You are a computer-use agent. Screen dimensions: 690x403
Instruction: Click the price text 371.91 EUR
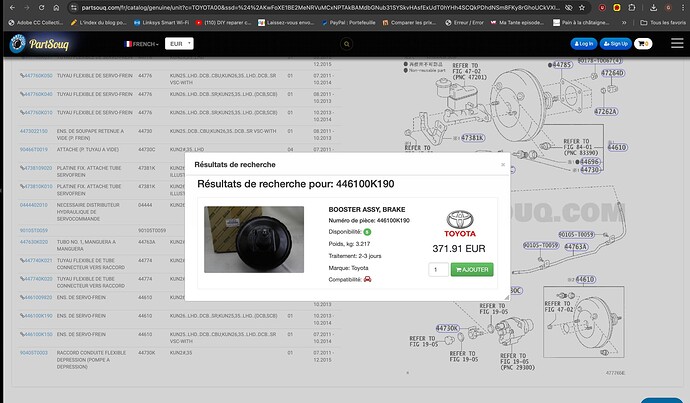point(459,249)
